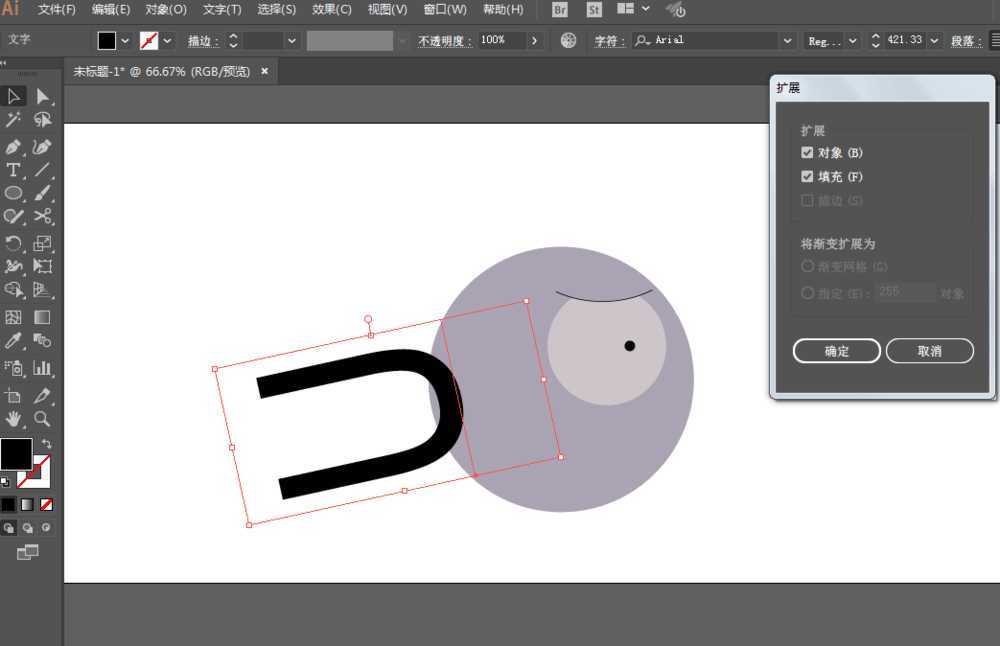
Task: Choose the Scissors tool
Action: click(x=42, y=216)
